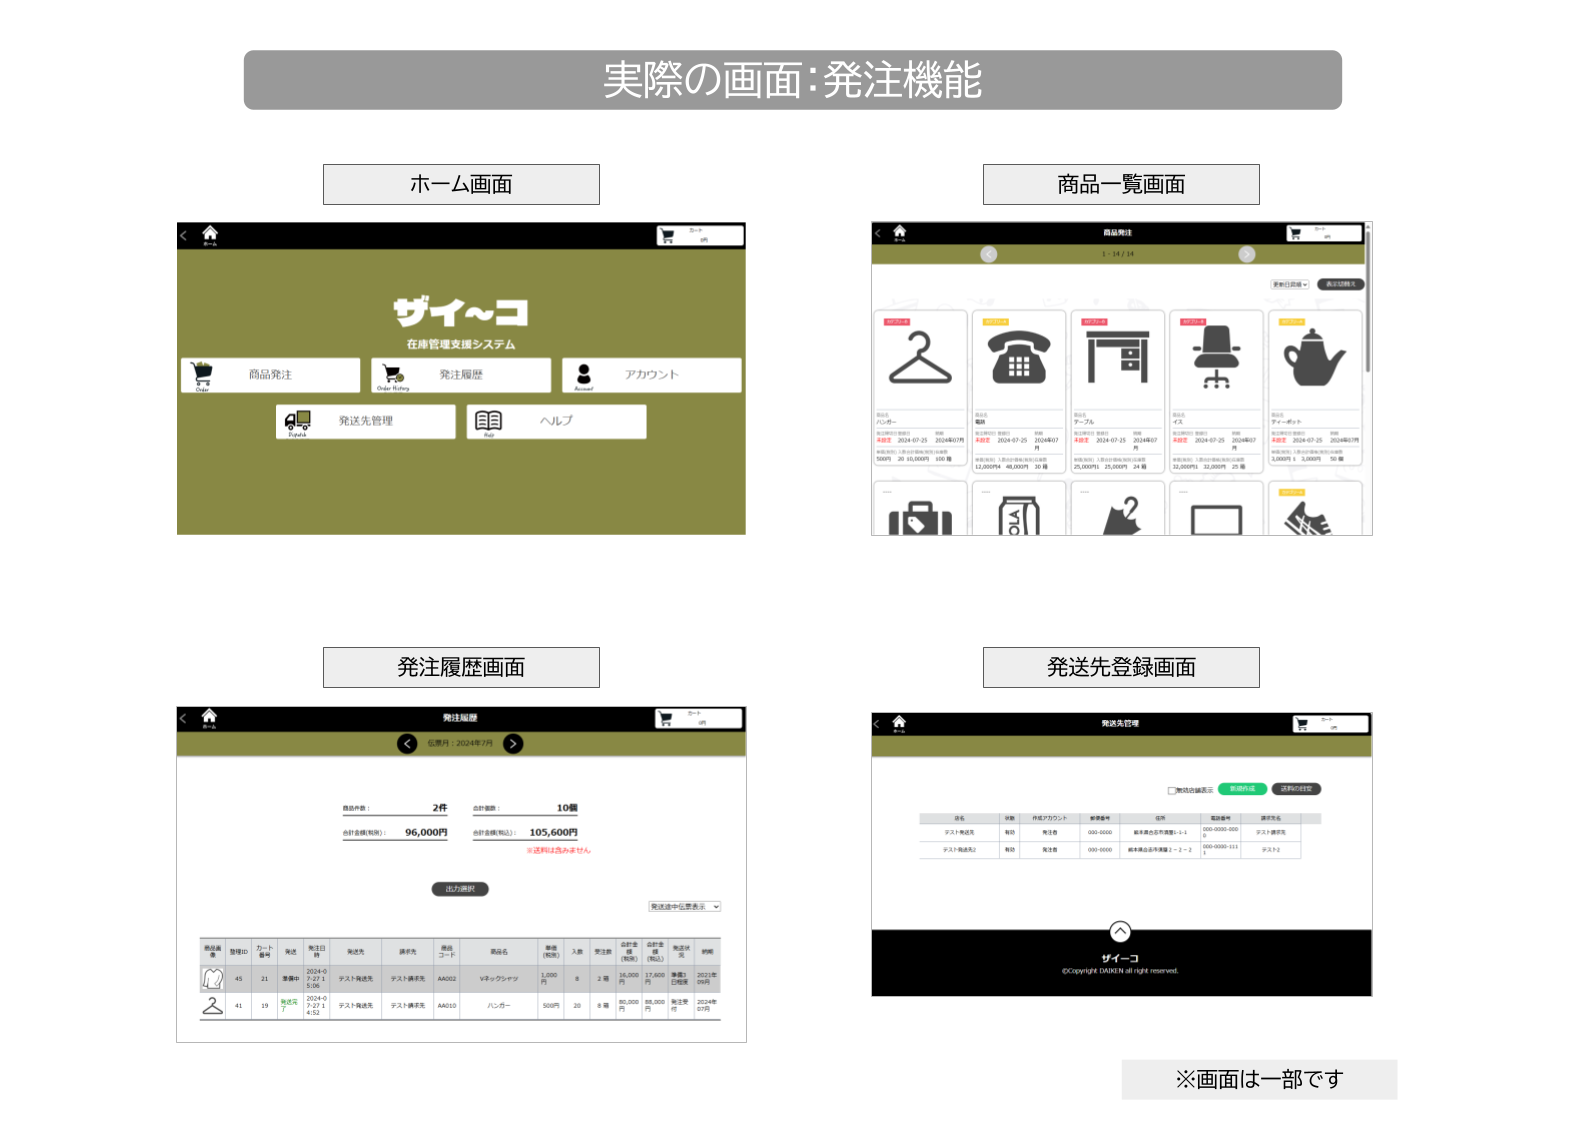Select the テスト発送先2 row in destination table
This screenshot has width=1586, height=1122.
pos(1110,850)
